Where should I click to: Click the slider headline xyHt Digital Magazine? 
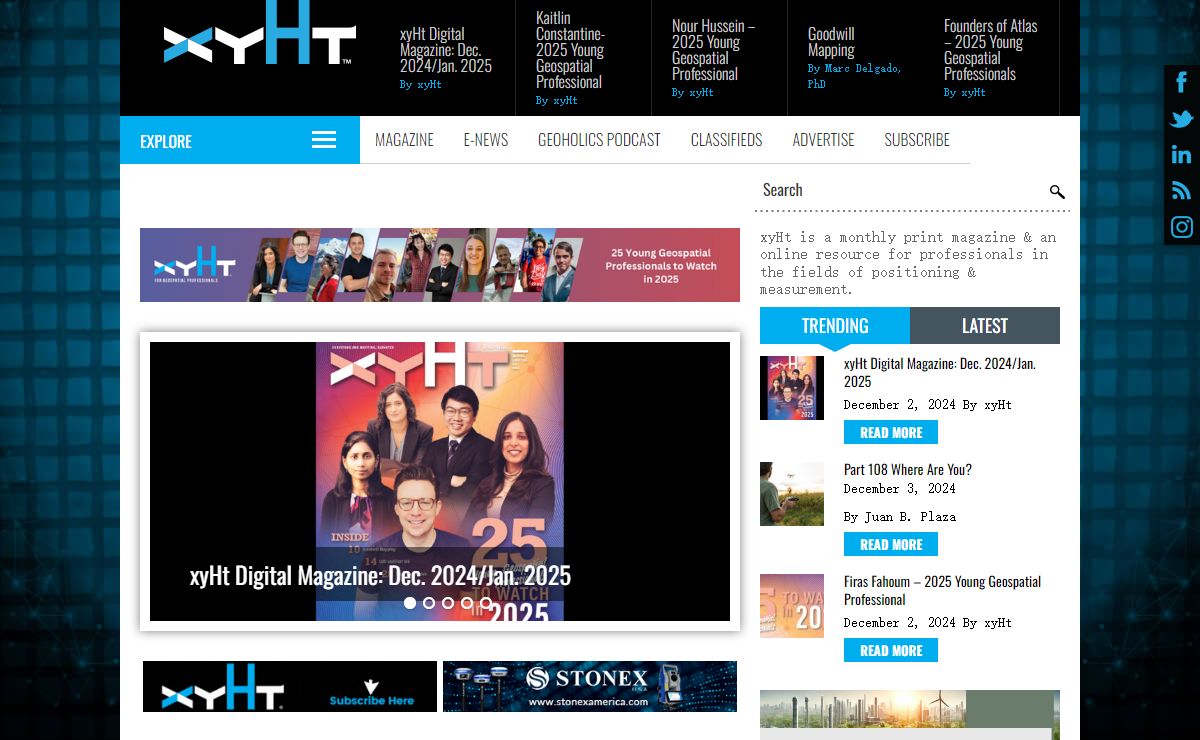380,575
